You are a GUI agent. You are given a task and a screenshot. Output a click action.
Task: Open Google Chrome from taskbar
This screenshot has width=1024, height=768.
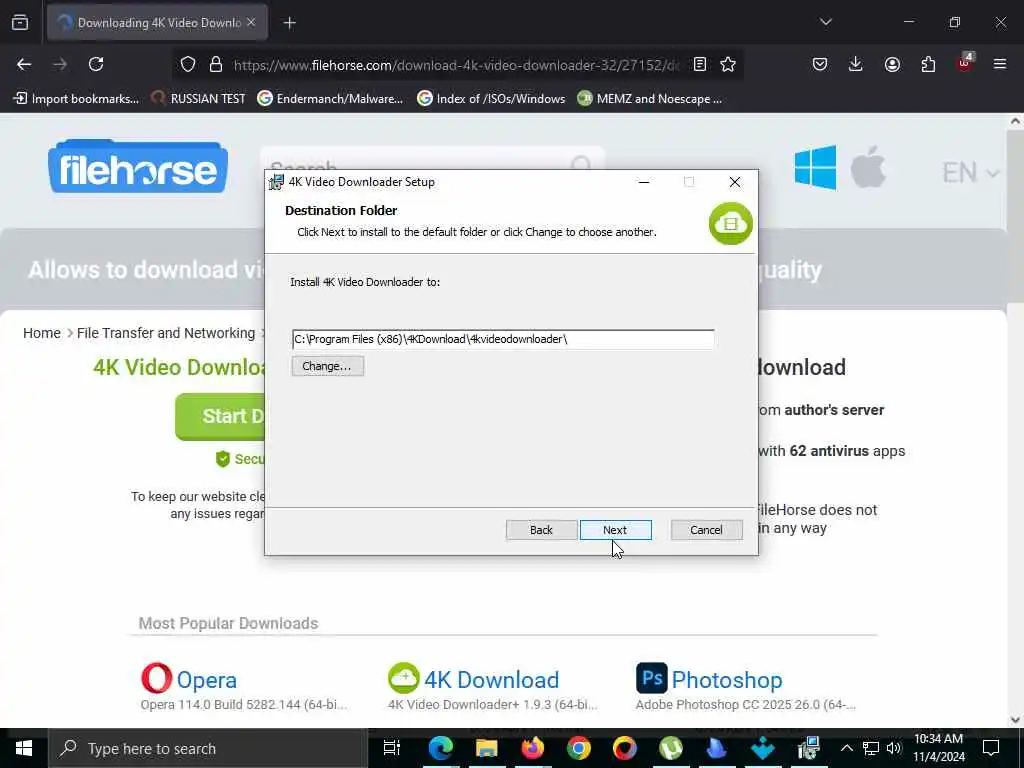point(579,748)
